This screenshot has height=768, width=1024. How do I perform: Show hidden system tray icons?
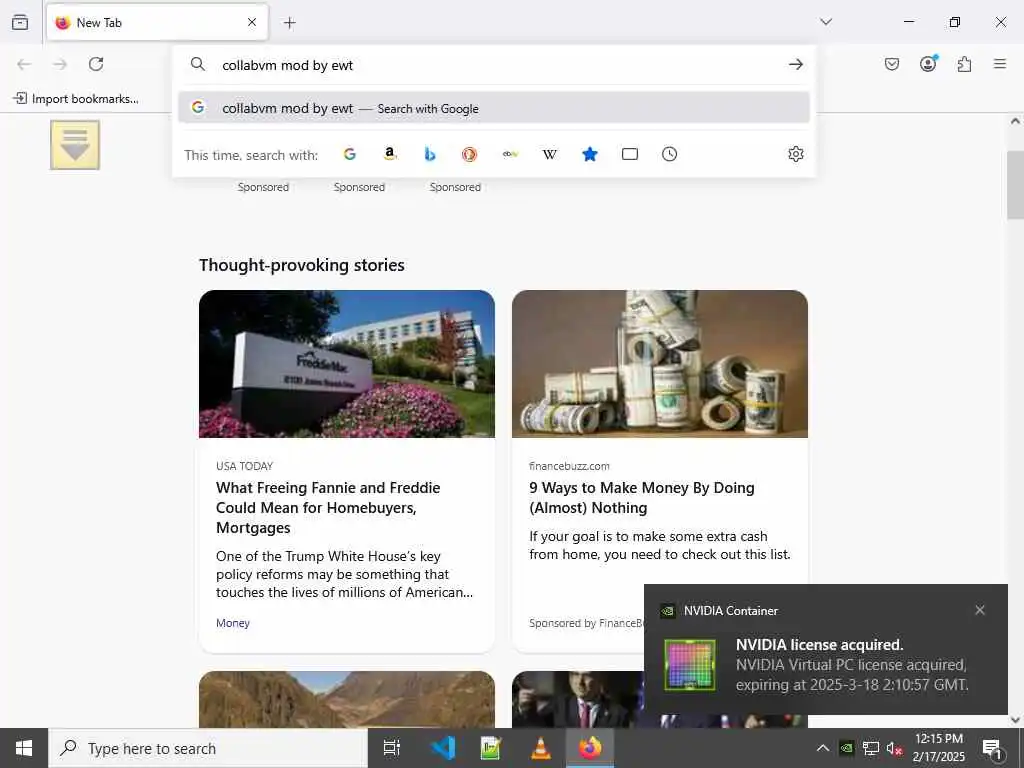coord(823,748)
